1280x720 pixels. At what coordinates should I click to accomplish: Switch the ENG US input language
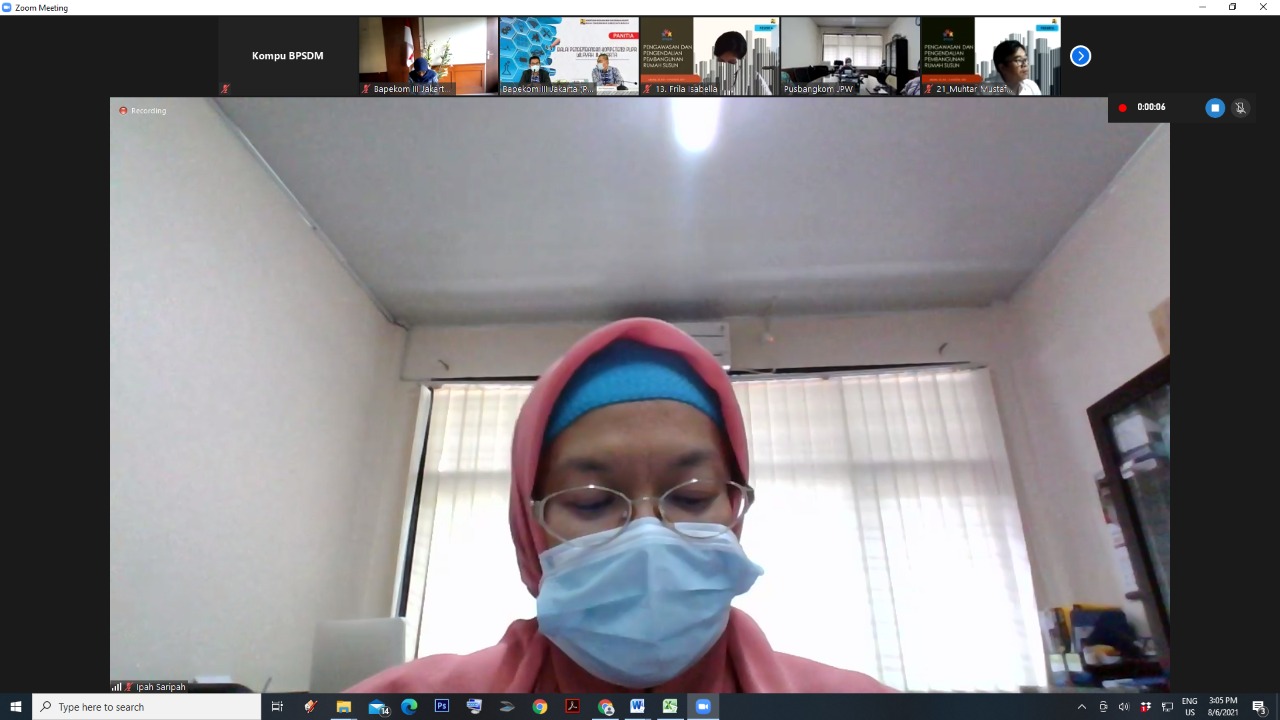(x=1190, y=707)
